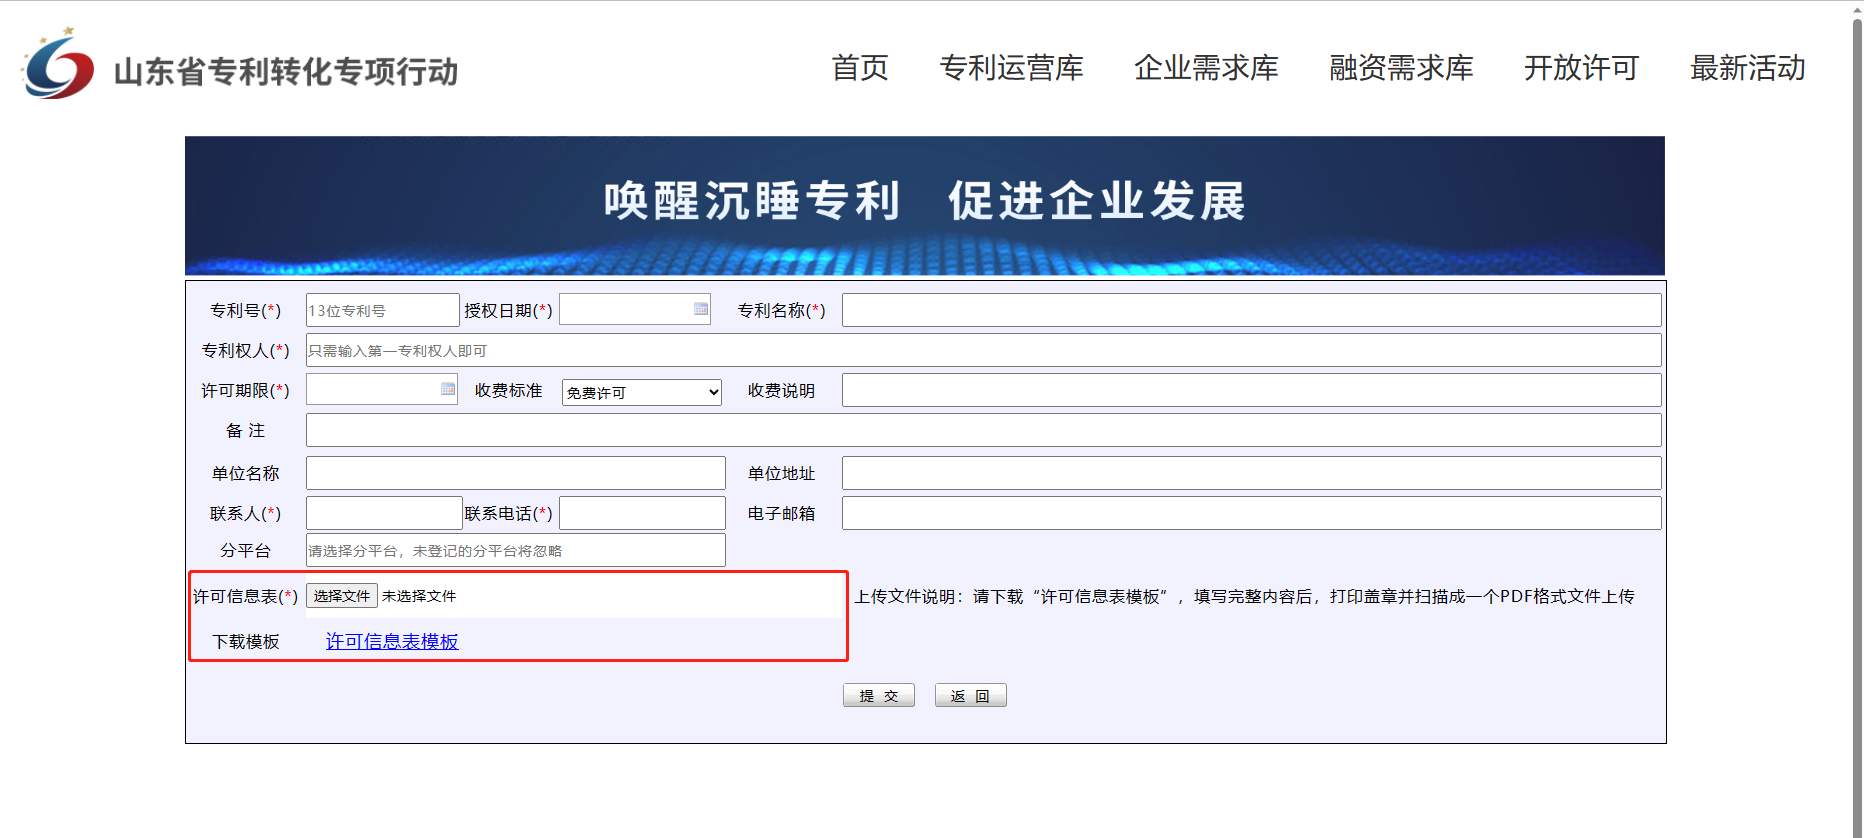Open calendar icon in 授权日期 field
This screenshot has width=1864, height=838.
click(701, 309)
